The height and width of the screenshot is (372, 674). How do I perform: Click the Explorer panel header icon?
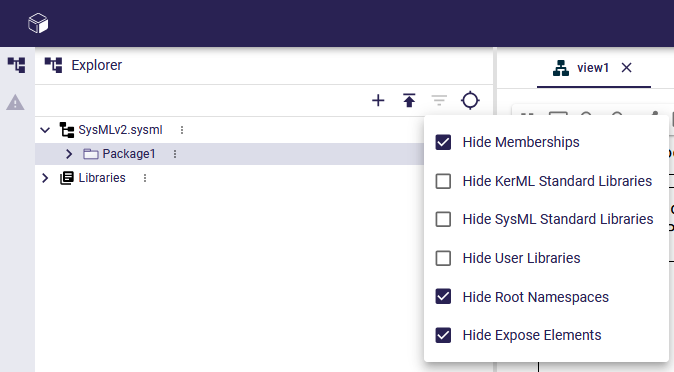tap(53, 65)
